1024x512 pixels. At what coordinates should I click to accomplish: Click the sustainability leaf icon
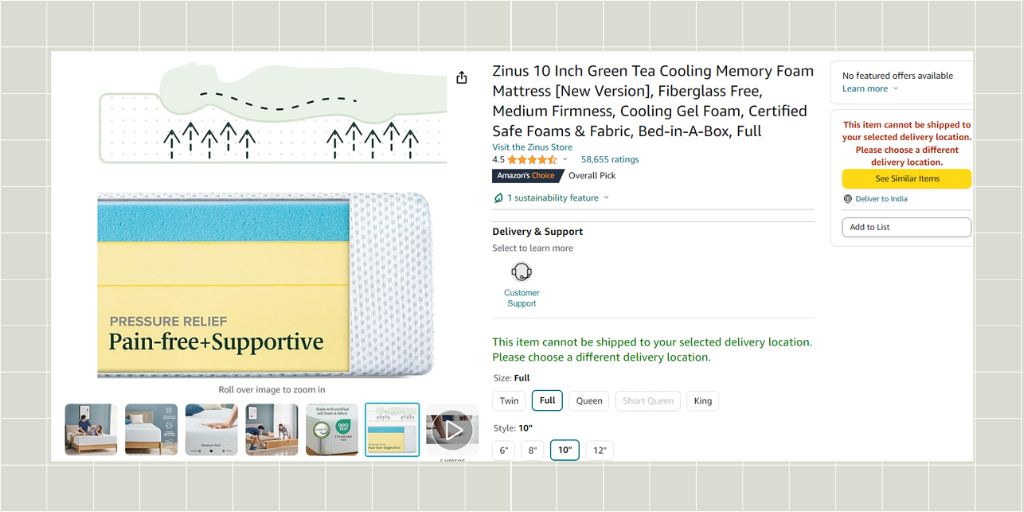tap(498, 198)
